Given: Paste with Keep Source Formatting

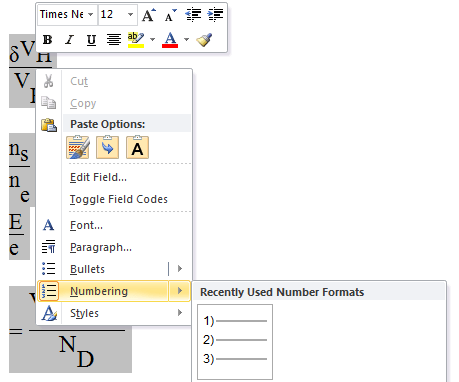Looking at the screenshot, I should point(78,147).
